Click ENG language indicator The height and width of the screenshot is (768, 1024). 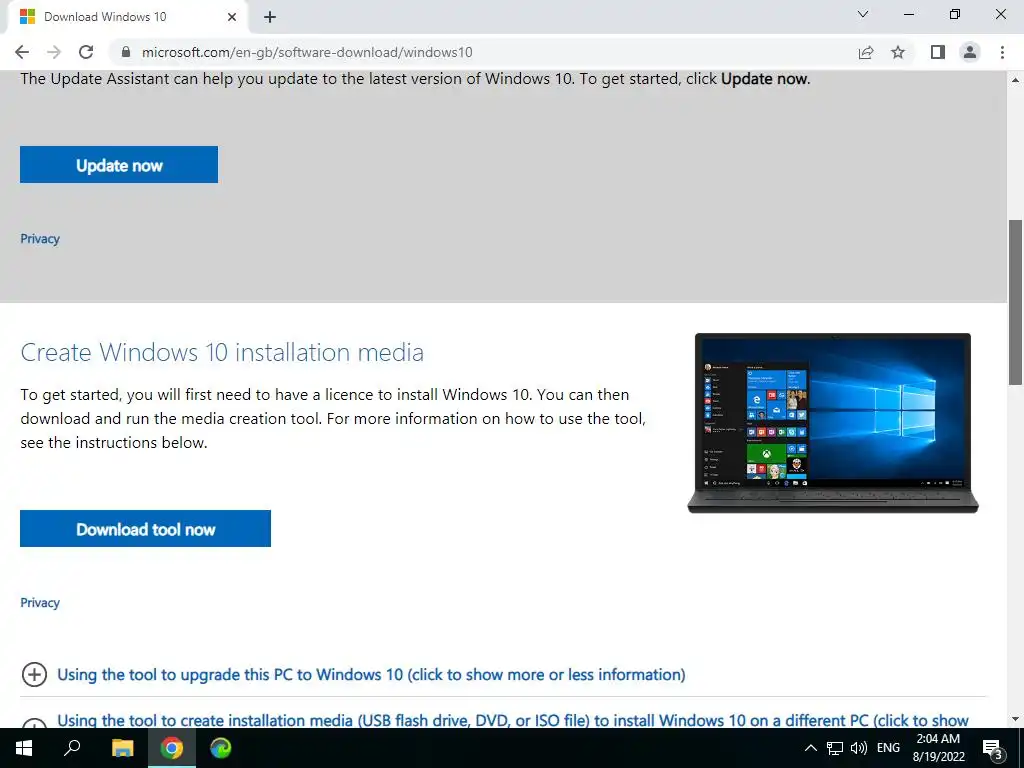(888, 748)
